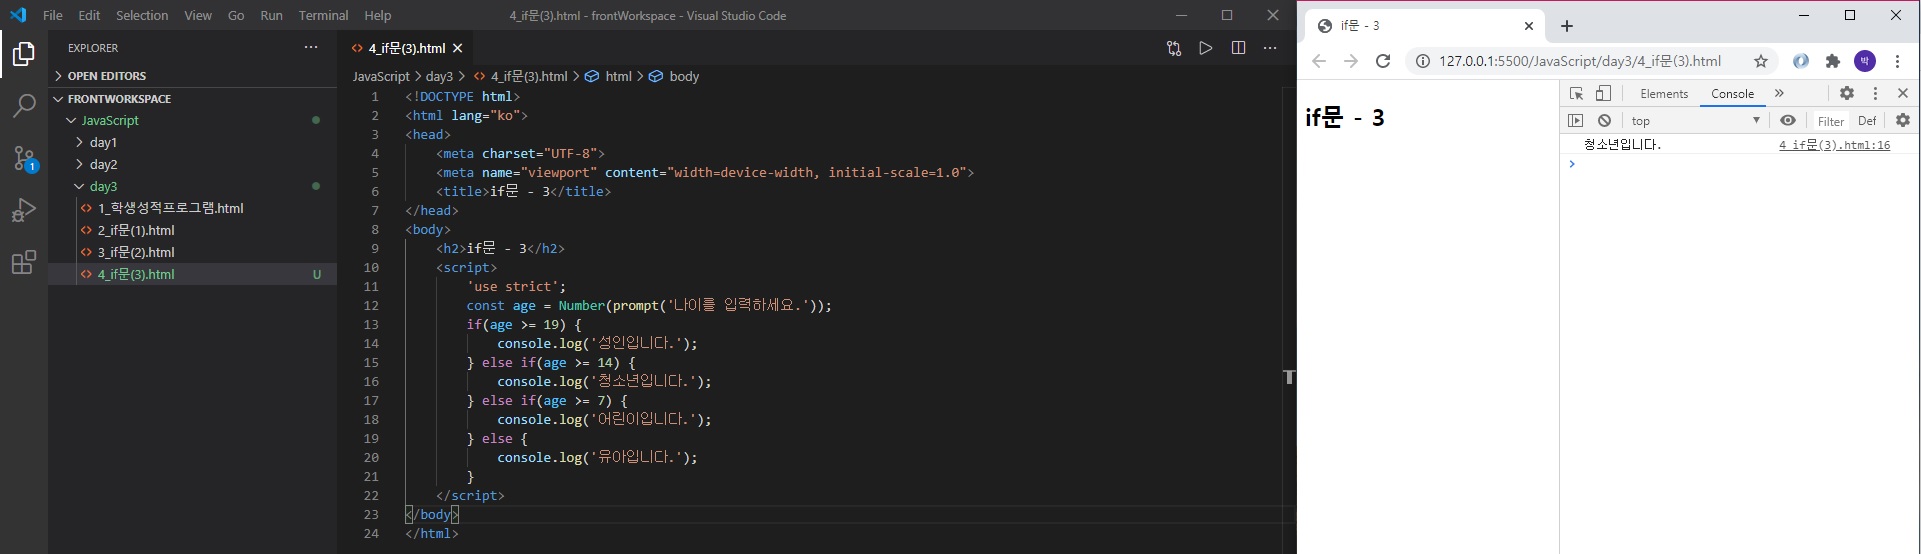Open the Go menu

(x=236, y=15)
